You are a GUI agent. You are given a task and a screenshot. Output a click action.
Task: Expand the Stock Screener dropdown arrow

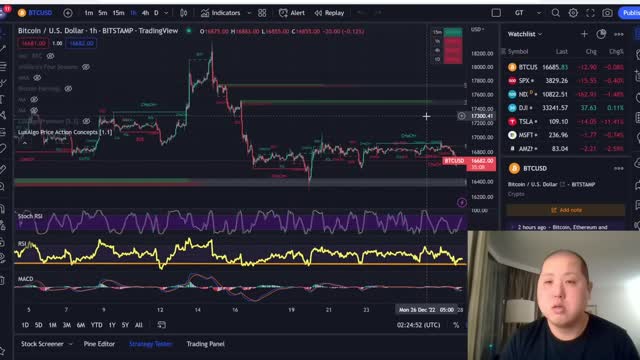click(70, 344)
